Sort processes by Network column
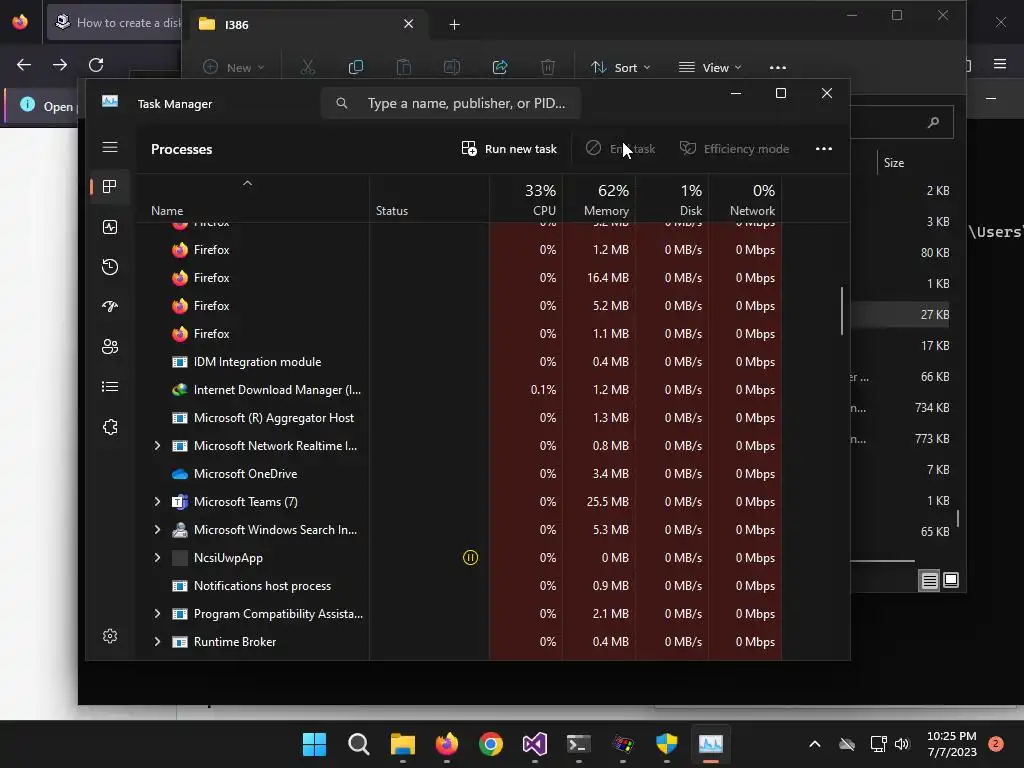This screenshot has height=768, width=1024. [745, 200]
